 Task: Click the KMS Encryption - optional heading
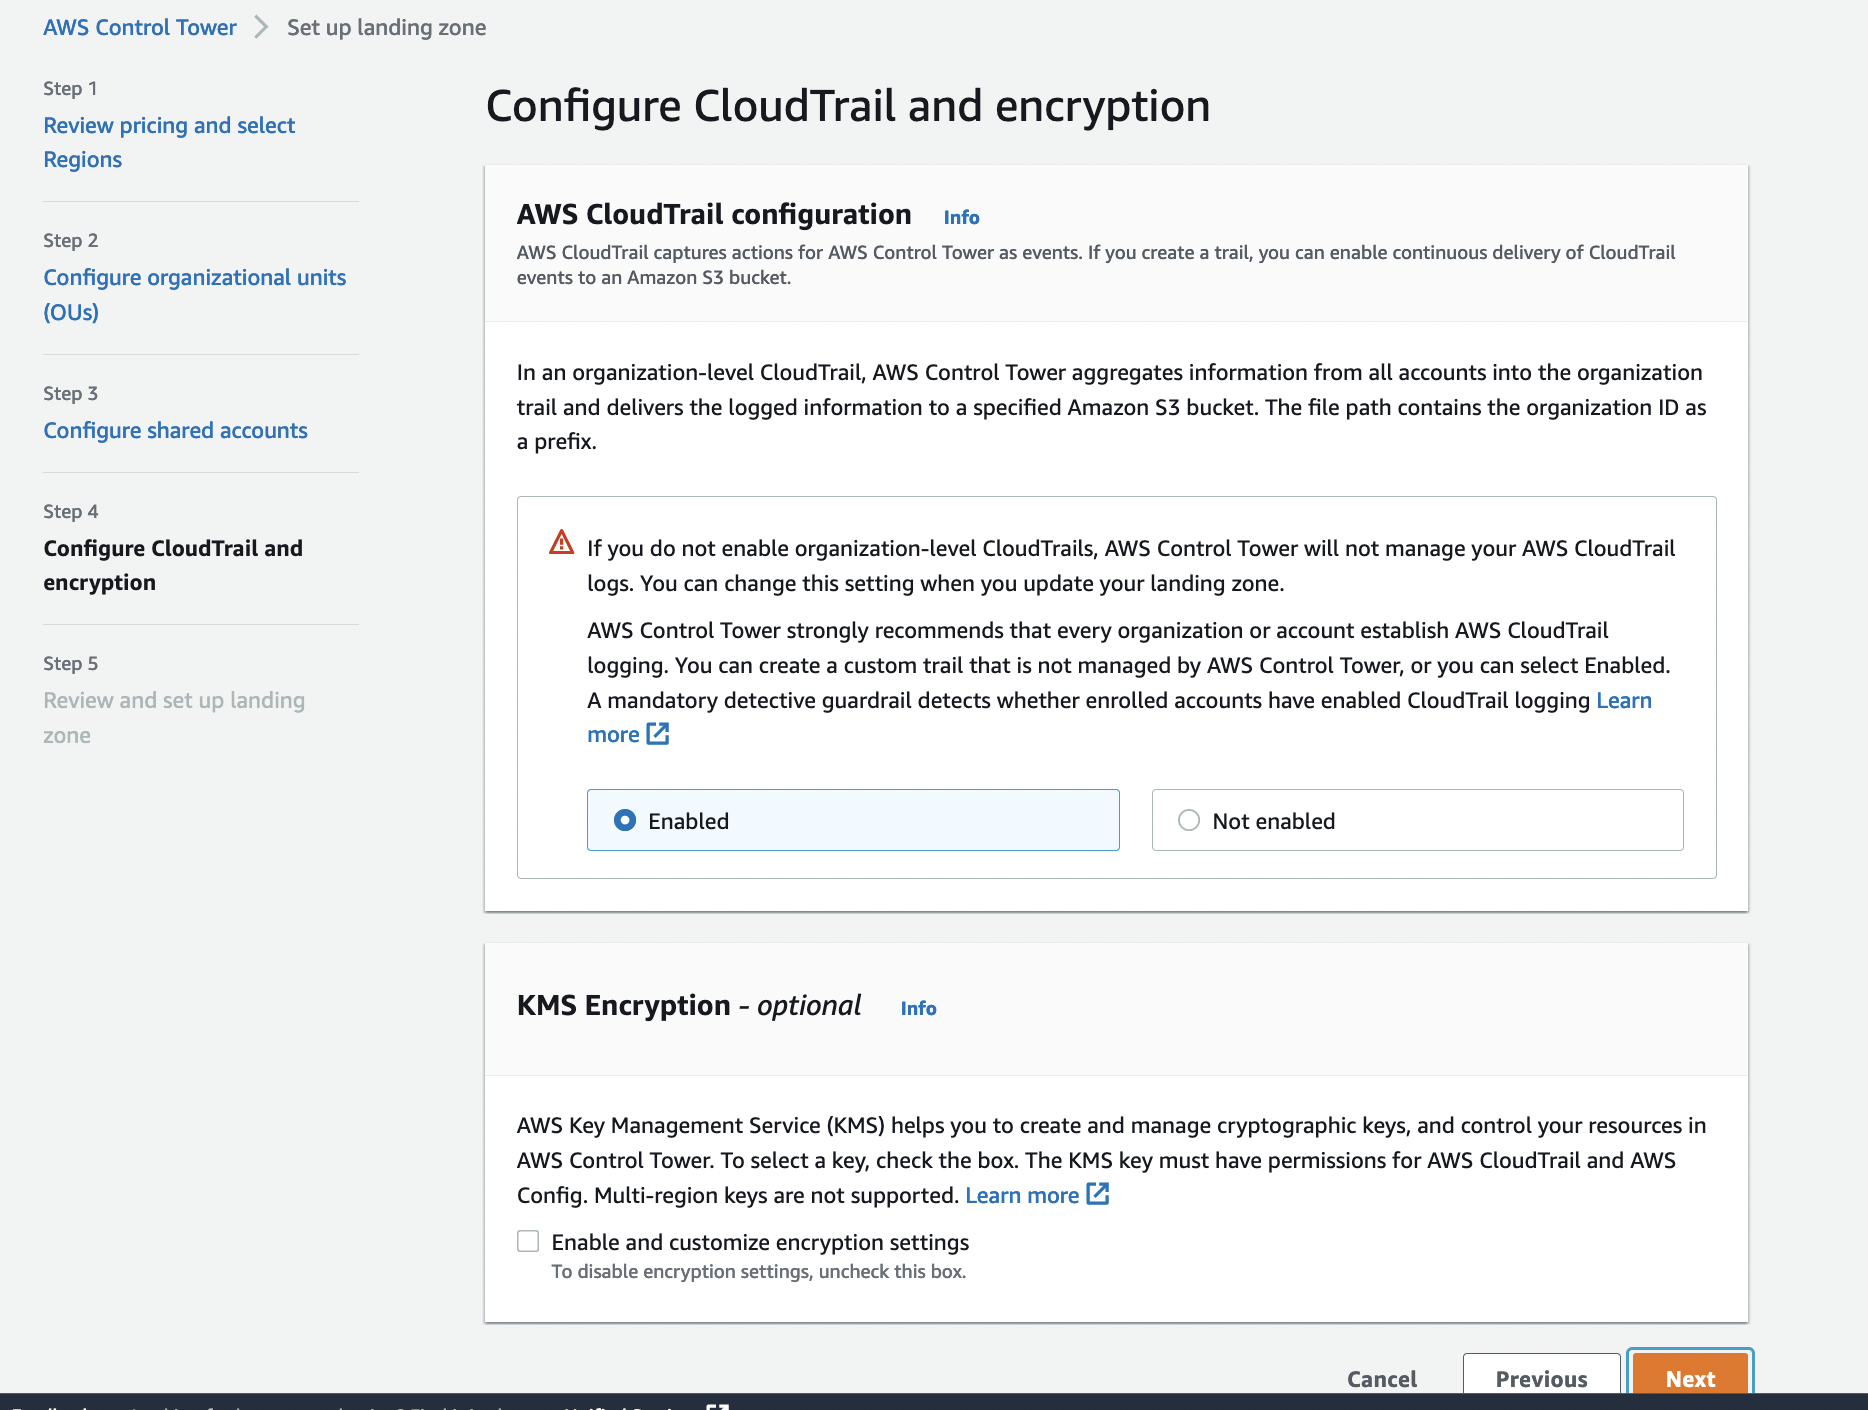[x=689, y=1005]
